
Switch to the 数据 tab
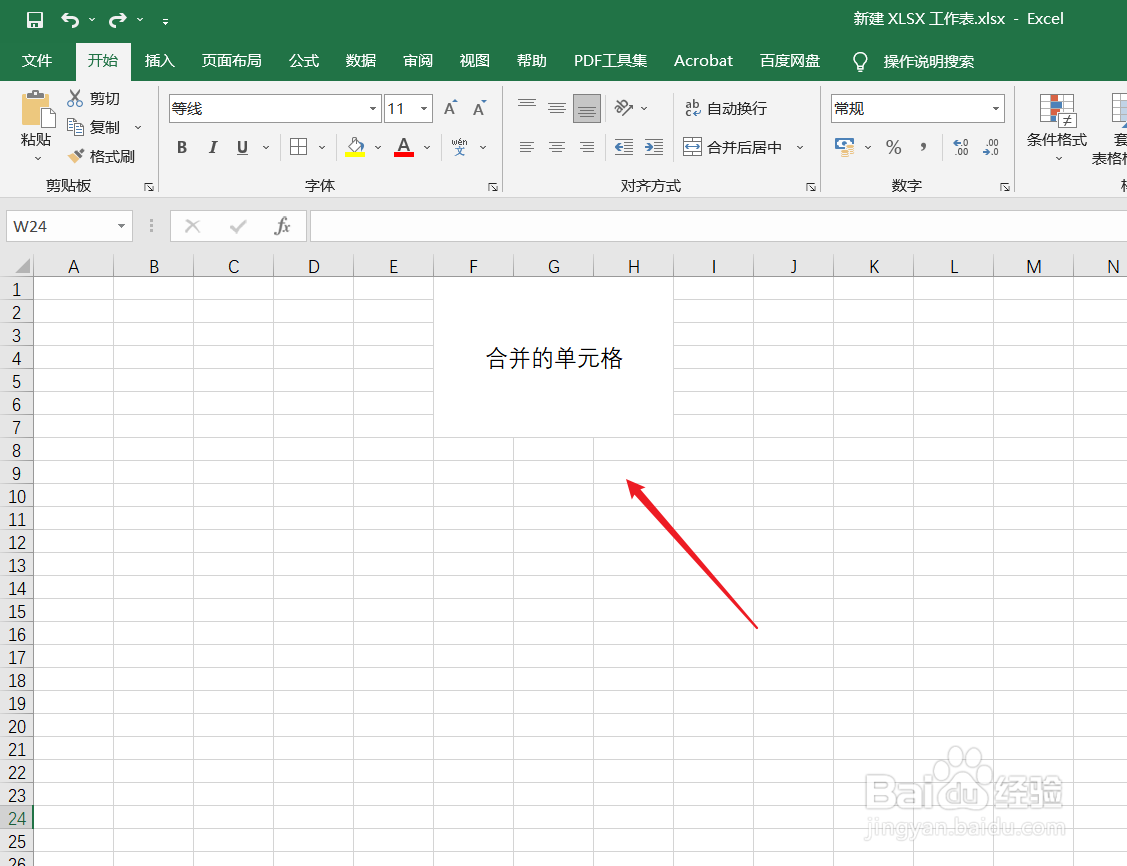pos(361,61)
